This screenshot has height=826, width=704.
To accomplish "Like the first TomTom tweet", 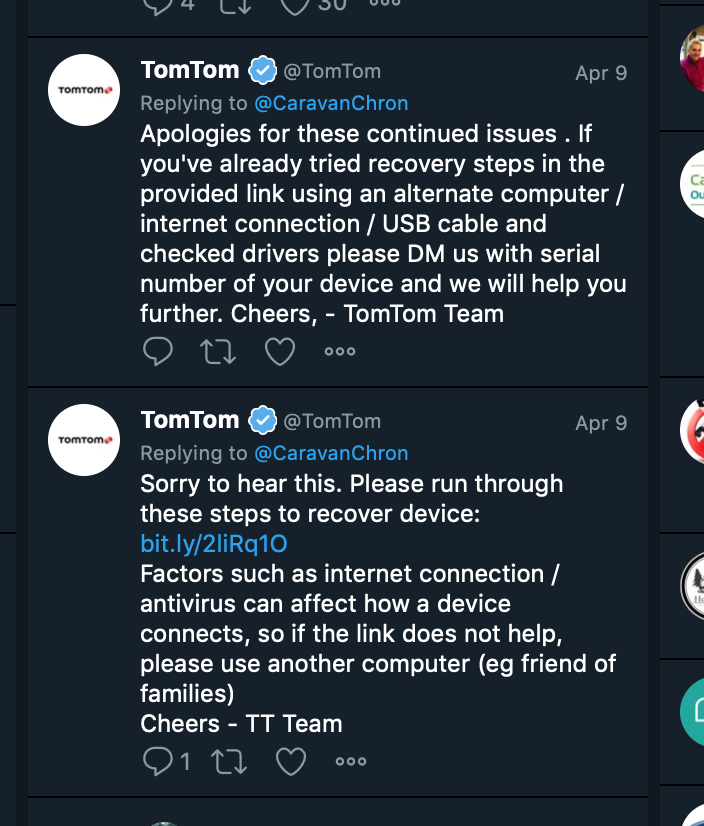I will (280, 351).
